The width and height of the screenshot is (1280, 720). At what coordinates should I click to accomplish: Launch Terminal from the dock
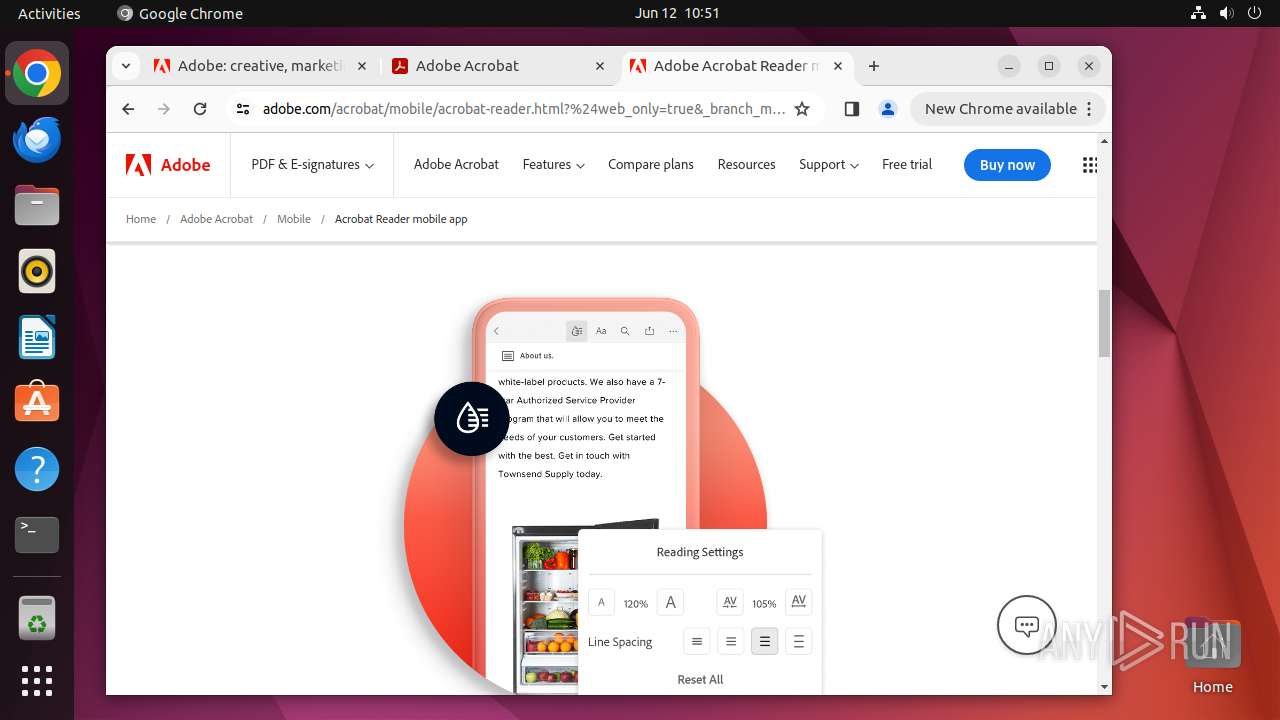tap(37, 535)
